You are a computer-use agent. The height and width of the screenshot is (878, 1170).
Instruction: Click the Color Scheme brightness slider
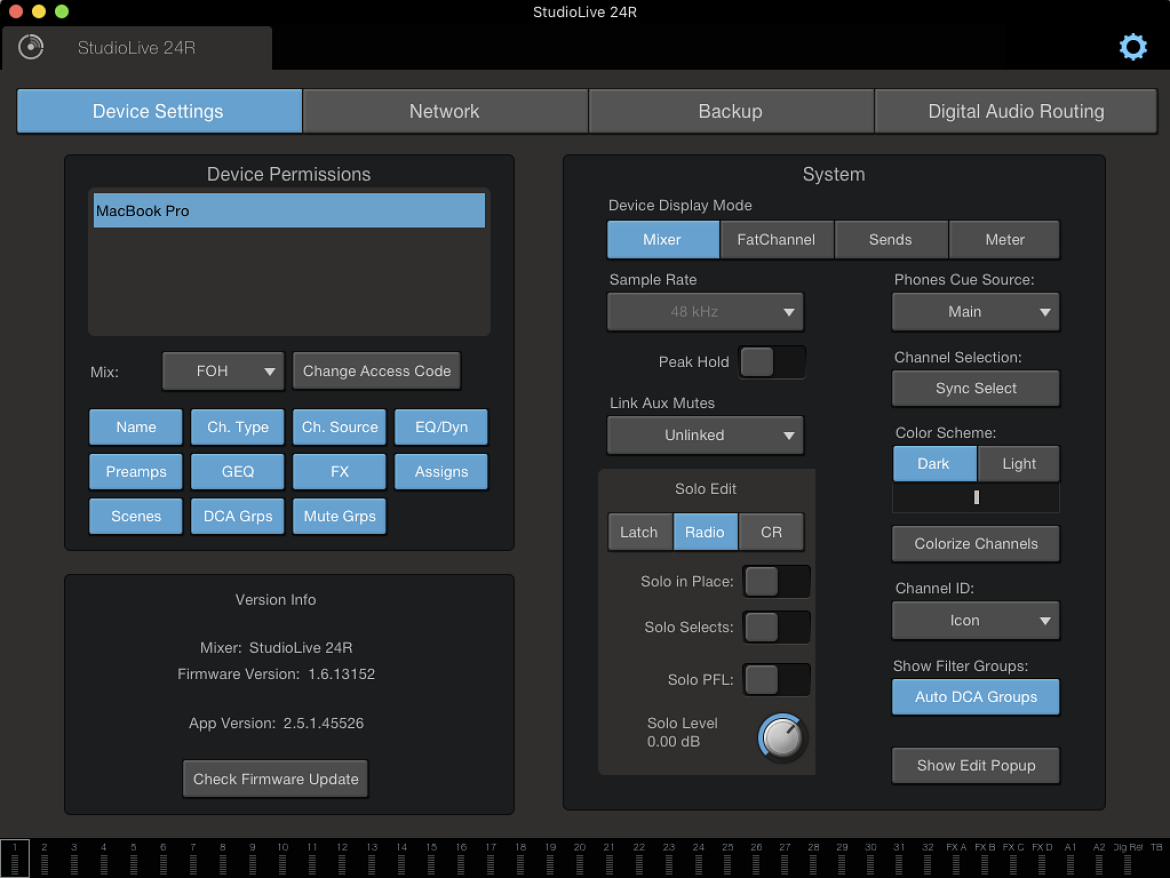tap(976, 498)
